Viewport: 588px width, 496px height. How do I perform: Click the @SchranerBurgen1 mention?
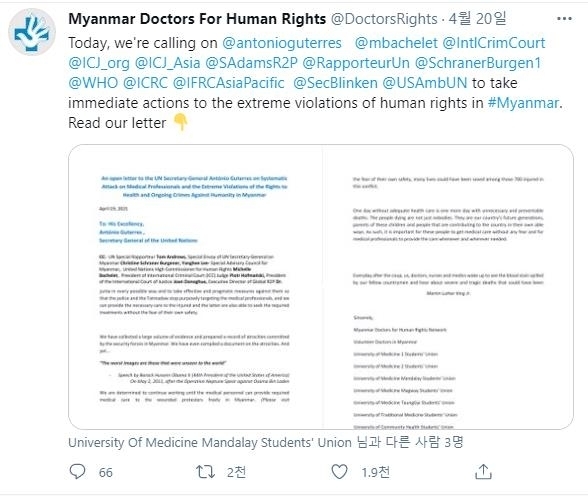(478, 63)
